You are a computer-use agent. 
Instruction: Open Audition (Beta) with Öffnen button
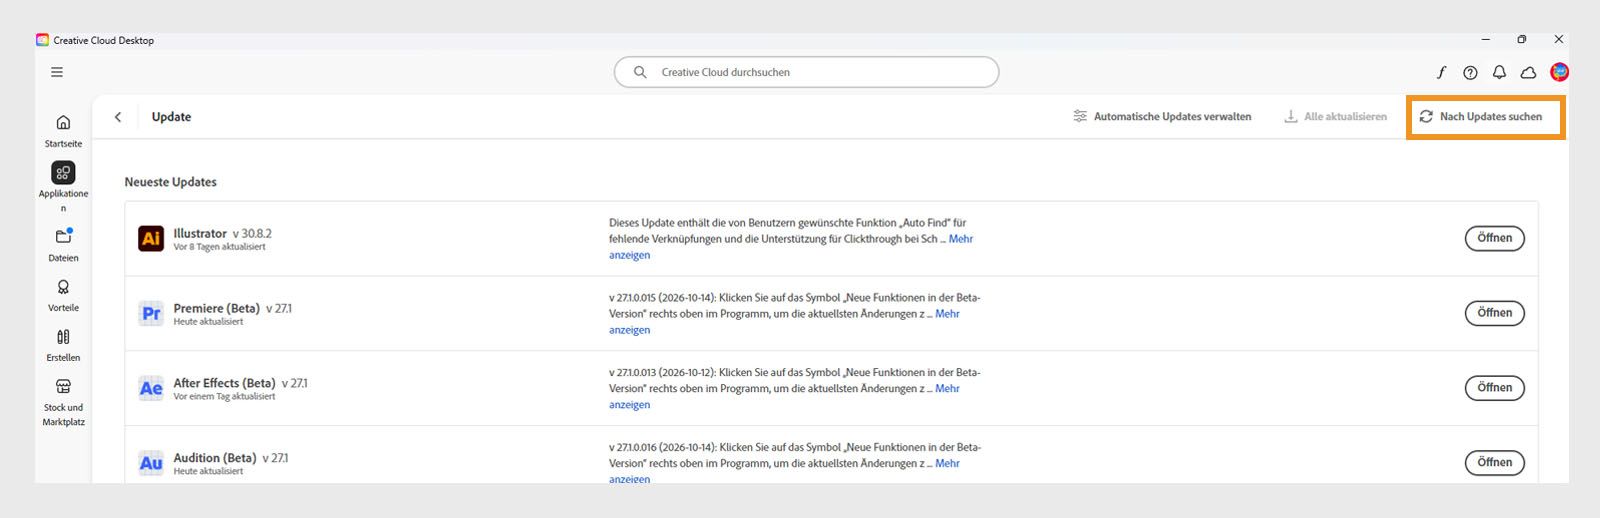coord(1495,463)
